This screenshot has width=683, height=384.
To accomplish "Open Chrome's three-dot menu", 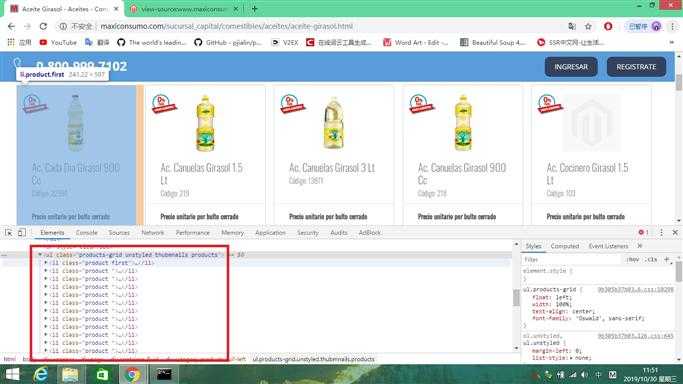I will coord(673,27).
